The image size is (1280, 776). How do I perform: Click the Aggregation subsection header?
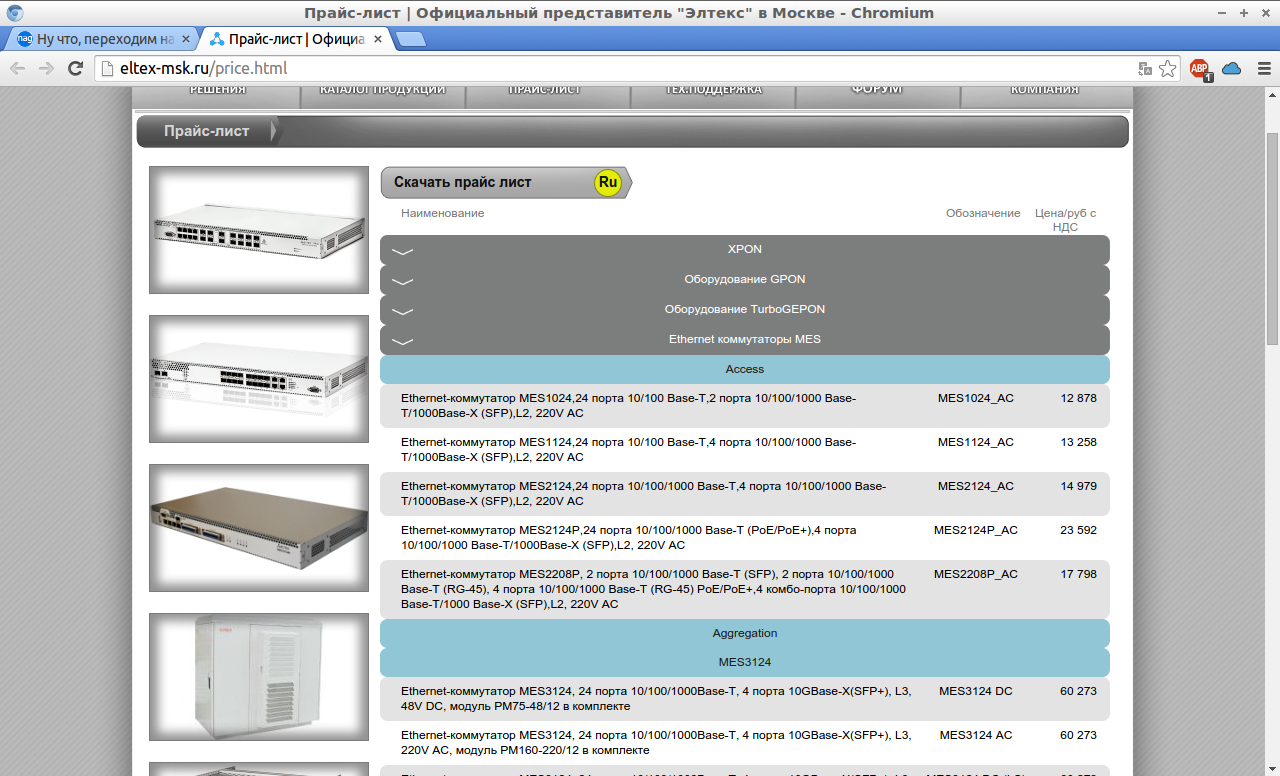coord(745,634)
